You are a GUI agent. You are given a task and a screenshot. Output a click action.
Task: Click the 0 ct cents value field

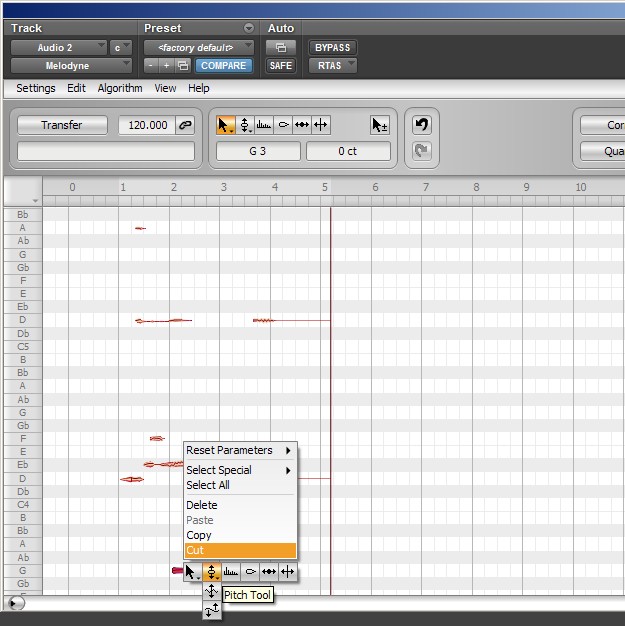point(348,151)
